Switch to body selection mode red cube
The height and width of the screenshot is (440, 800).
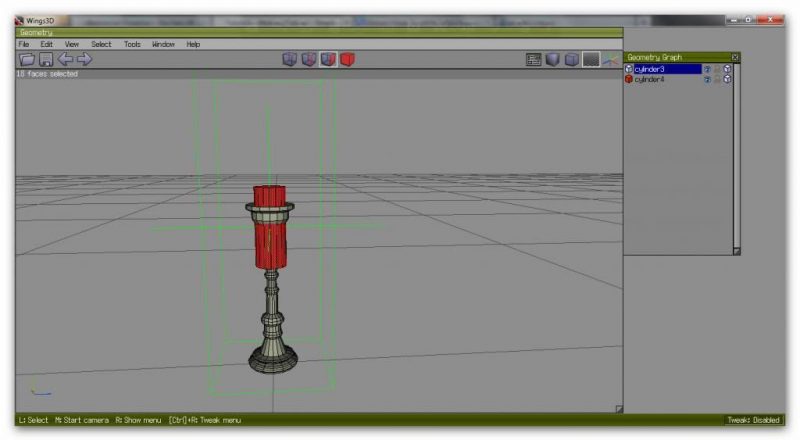(x=347, y=60)
